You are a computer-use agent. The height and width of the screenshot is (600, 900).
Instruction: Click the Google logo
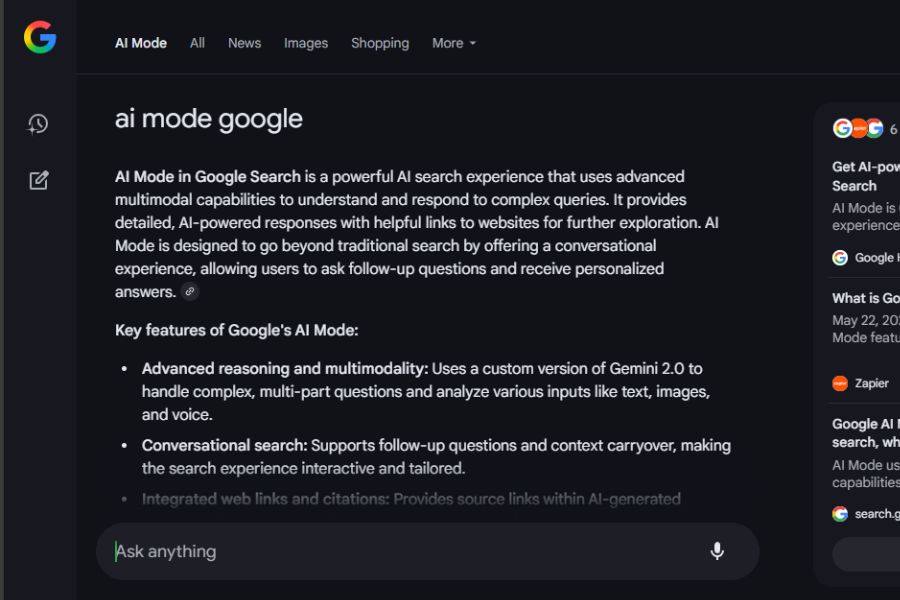(x=40, y=38)
